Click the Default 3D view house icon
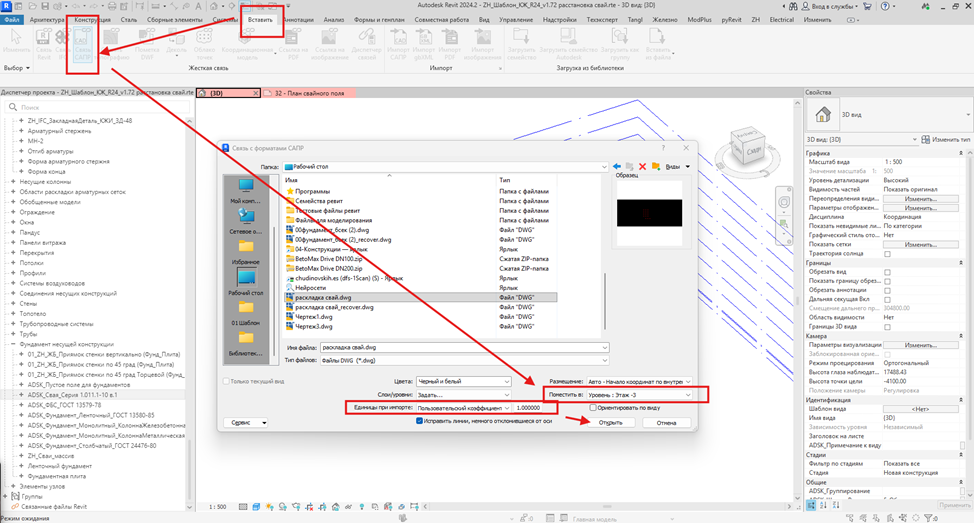 tap(214, 6)
